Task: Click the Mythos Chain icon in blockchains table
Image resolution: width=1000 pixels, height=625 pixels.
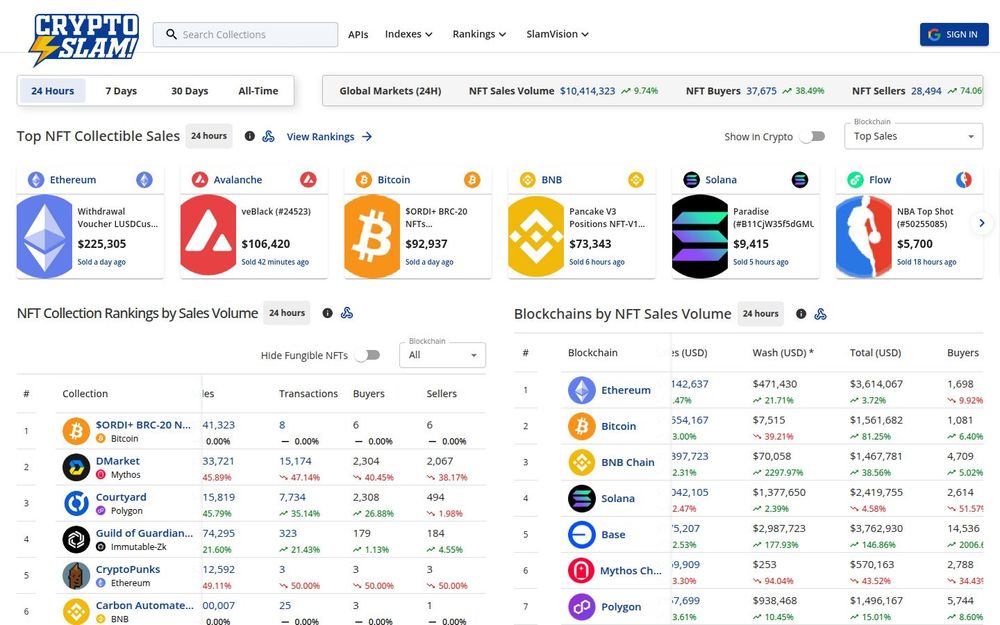Action: click(582, 571)
